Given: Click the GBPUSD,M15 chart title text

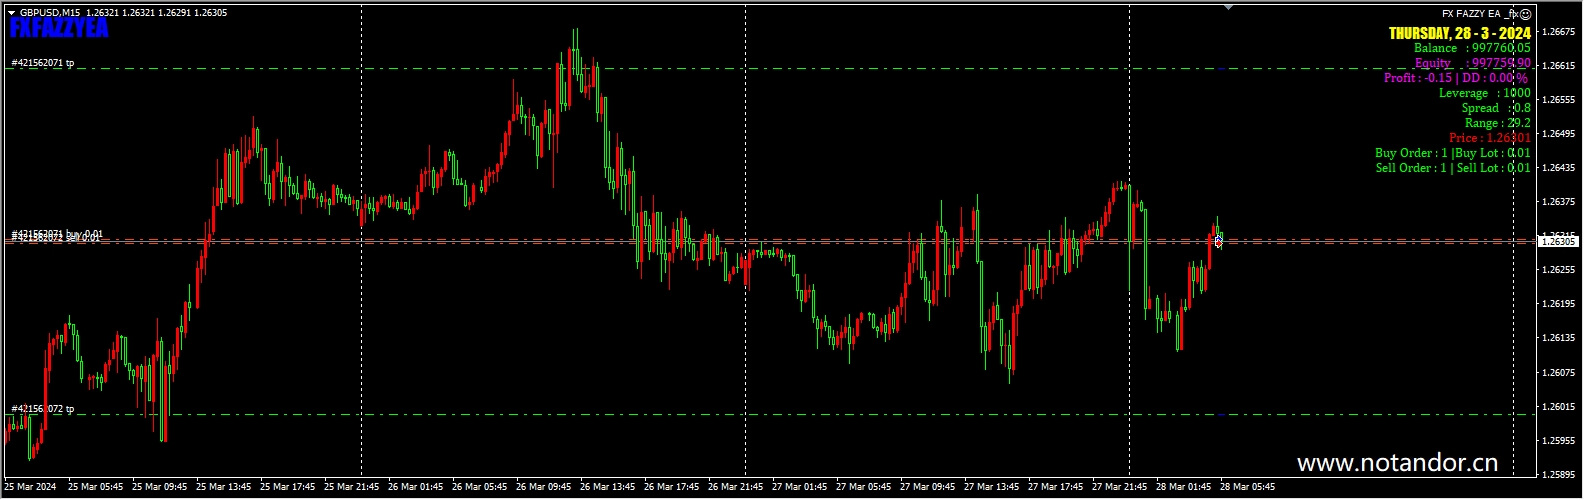Looking at the screenshot, I should (x=52, y=13).
